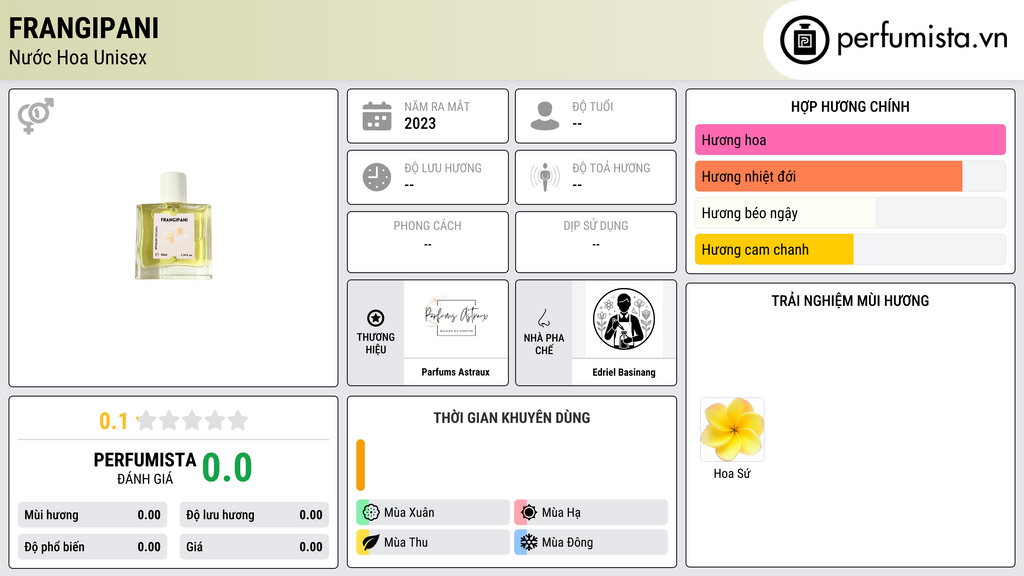This screenshot has width=1024, height=576.
Task: Click the nose icon above Nhà Pha Chế
Action: (x=543, y=318)
